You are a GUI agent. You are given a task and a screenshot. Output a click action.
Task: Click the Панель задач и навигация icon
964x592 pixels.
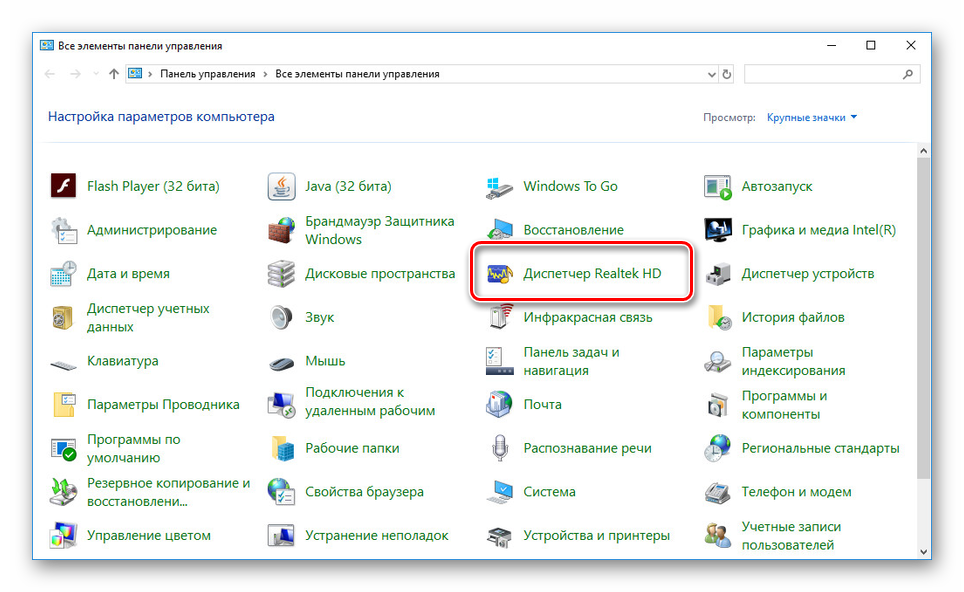coord(499,361)
